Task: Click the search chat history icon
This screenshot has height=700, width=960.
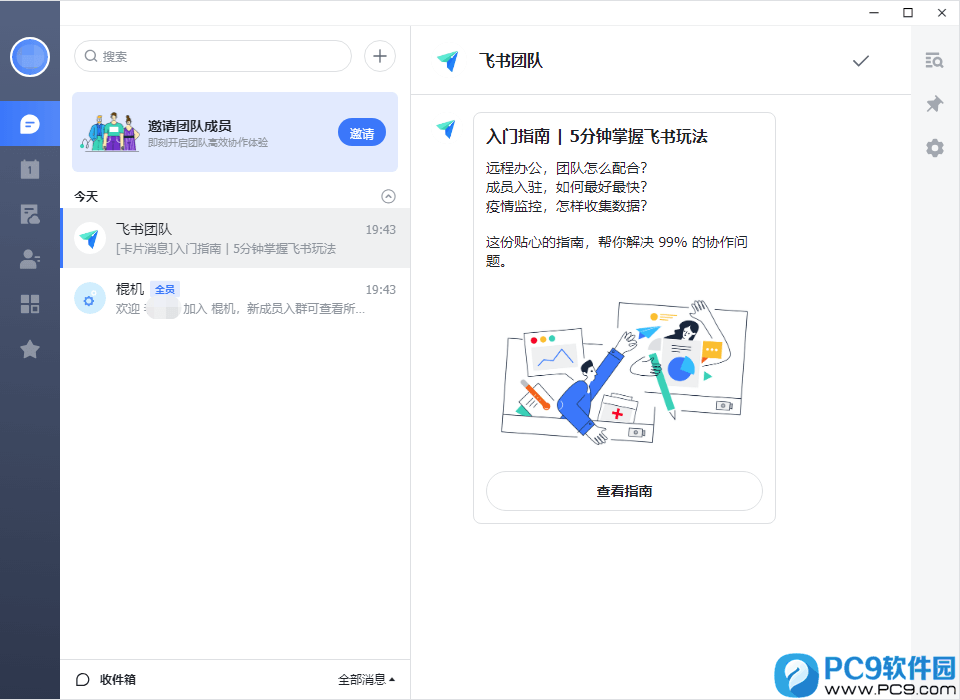Action: pos(934,60)
